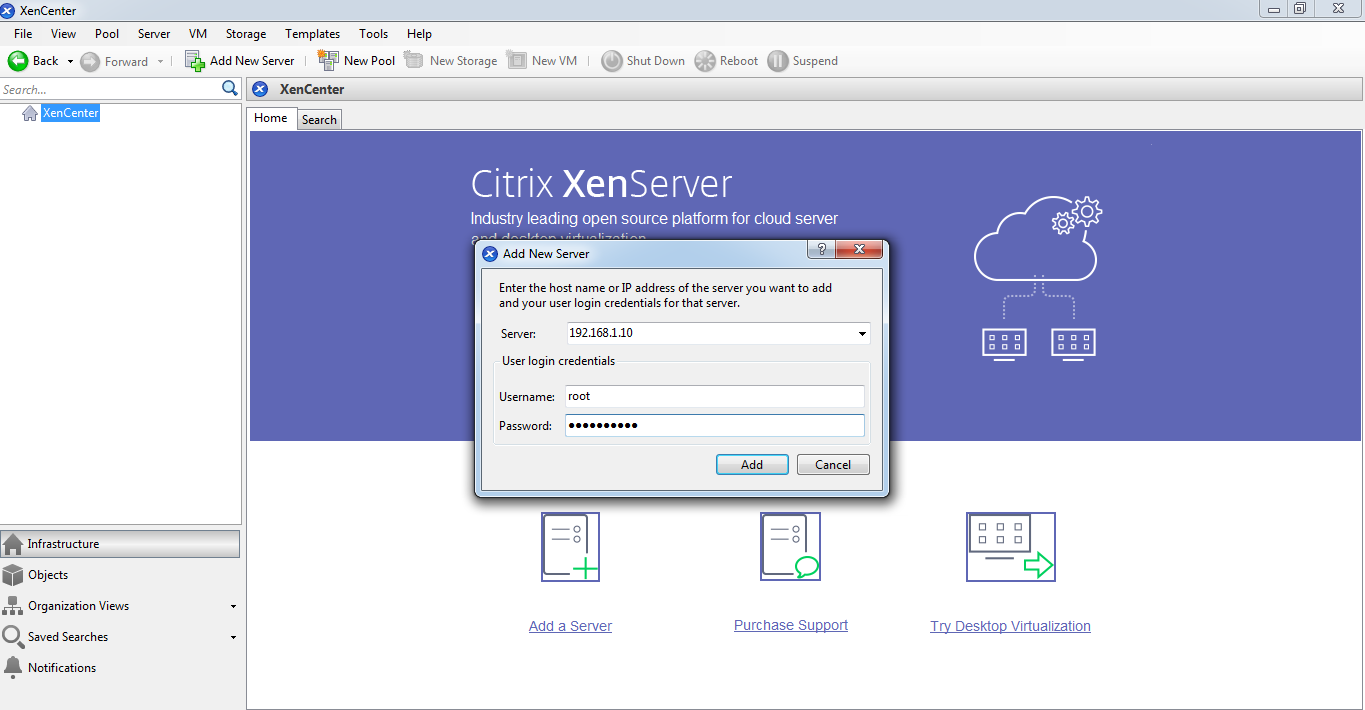Open the View menu

[x=63, y=34]
